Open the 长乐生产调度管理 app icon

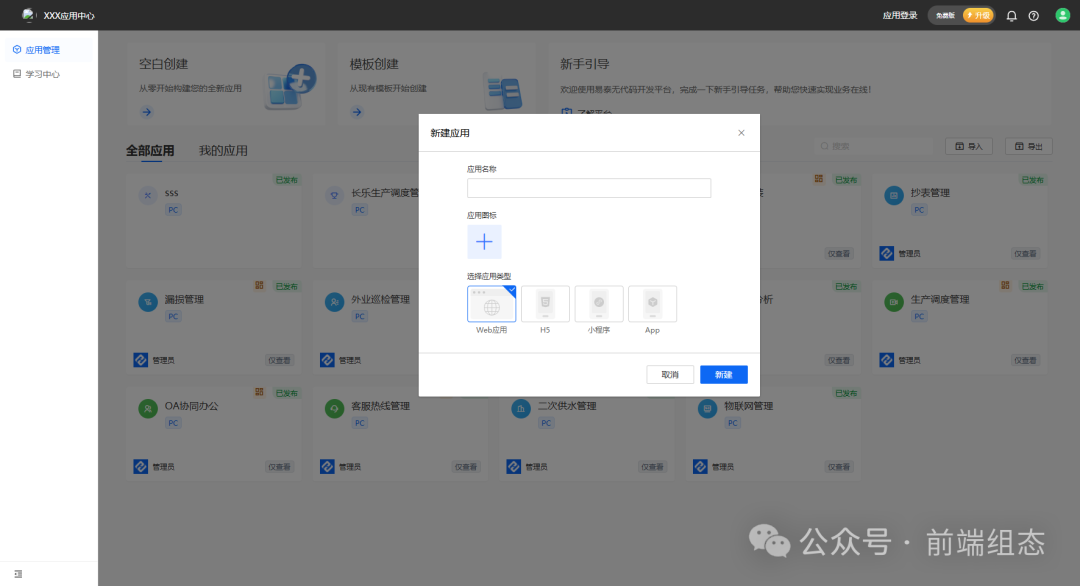pos(334,196)
